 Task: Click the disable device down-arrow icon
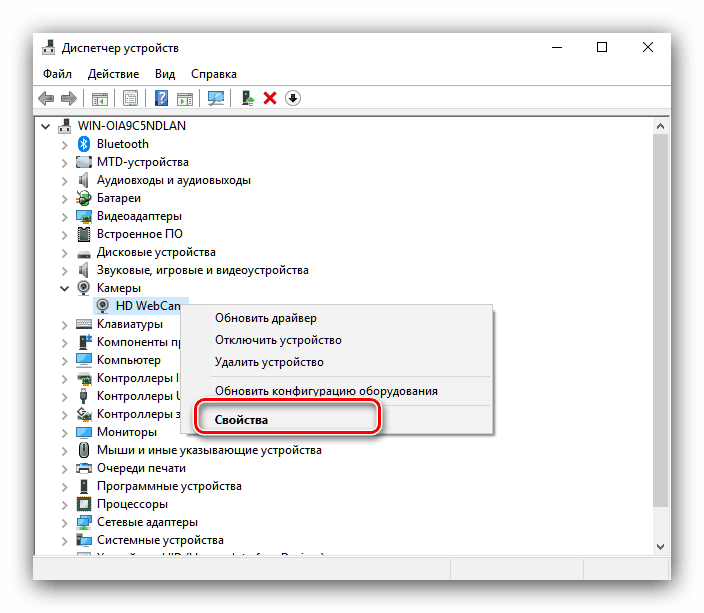point(293,98)
